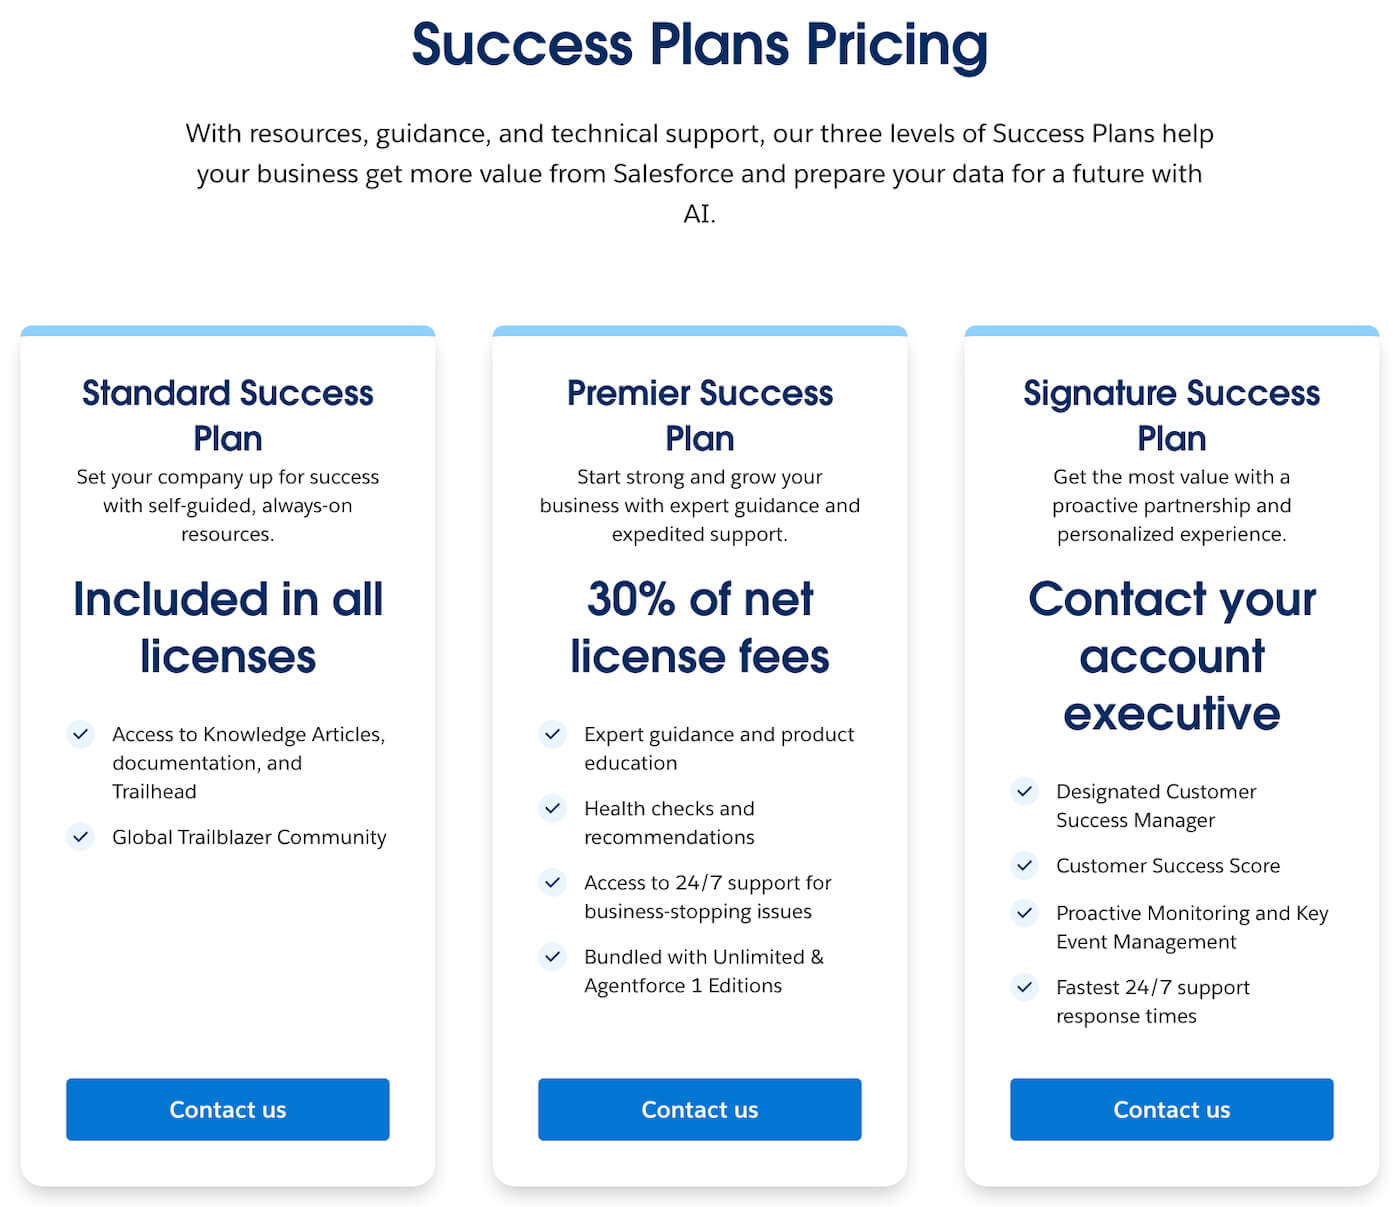The width and height of the screenshot is (1400, 1207).
Task: Click checkmark next to Global Trailblazer Community
Action: click(x=81, y=836)
